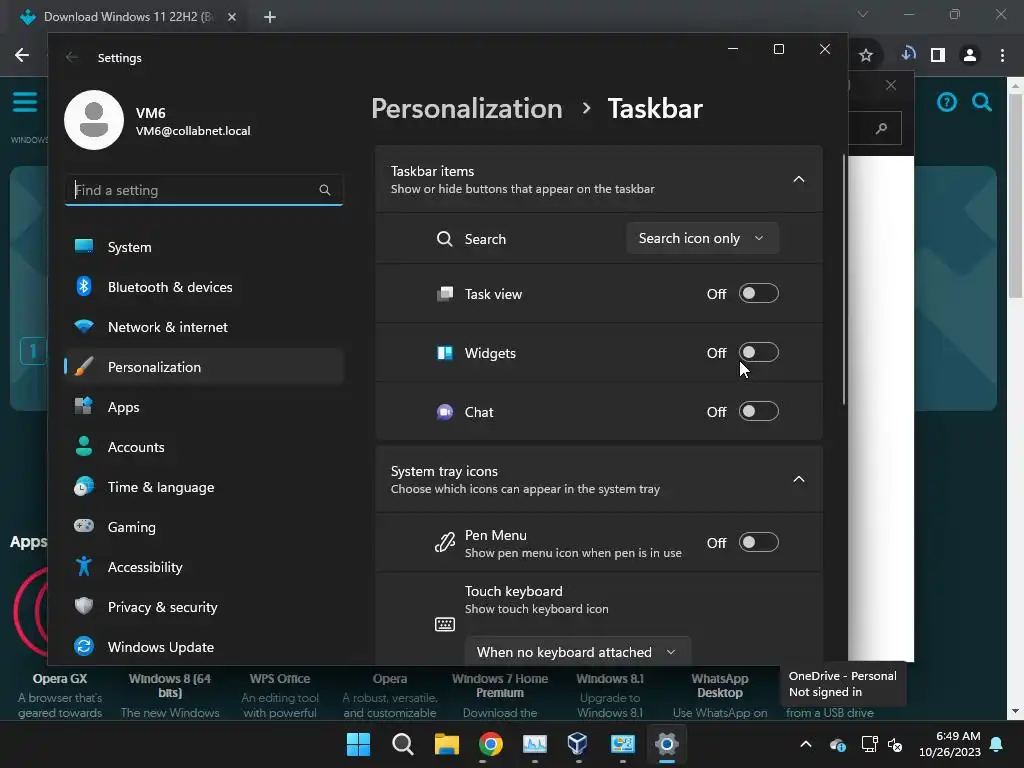Open website hamburger menu in Chrome
The width and height of the screenshot is (1024, 768).
click(x=25, y=102)
